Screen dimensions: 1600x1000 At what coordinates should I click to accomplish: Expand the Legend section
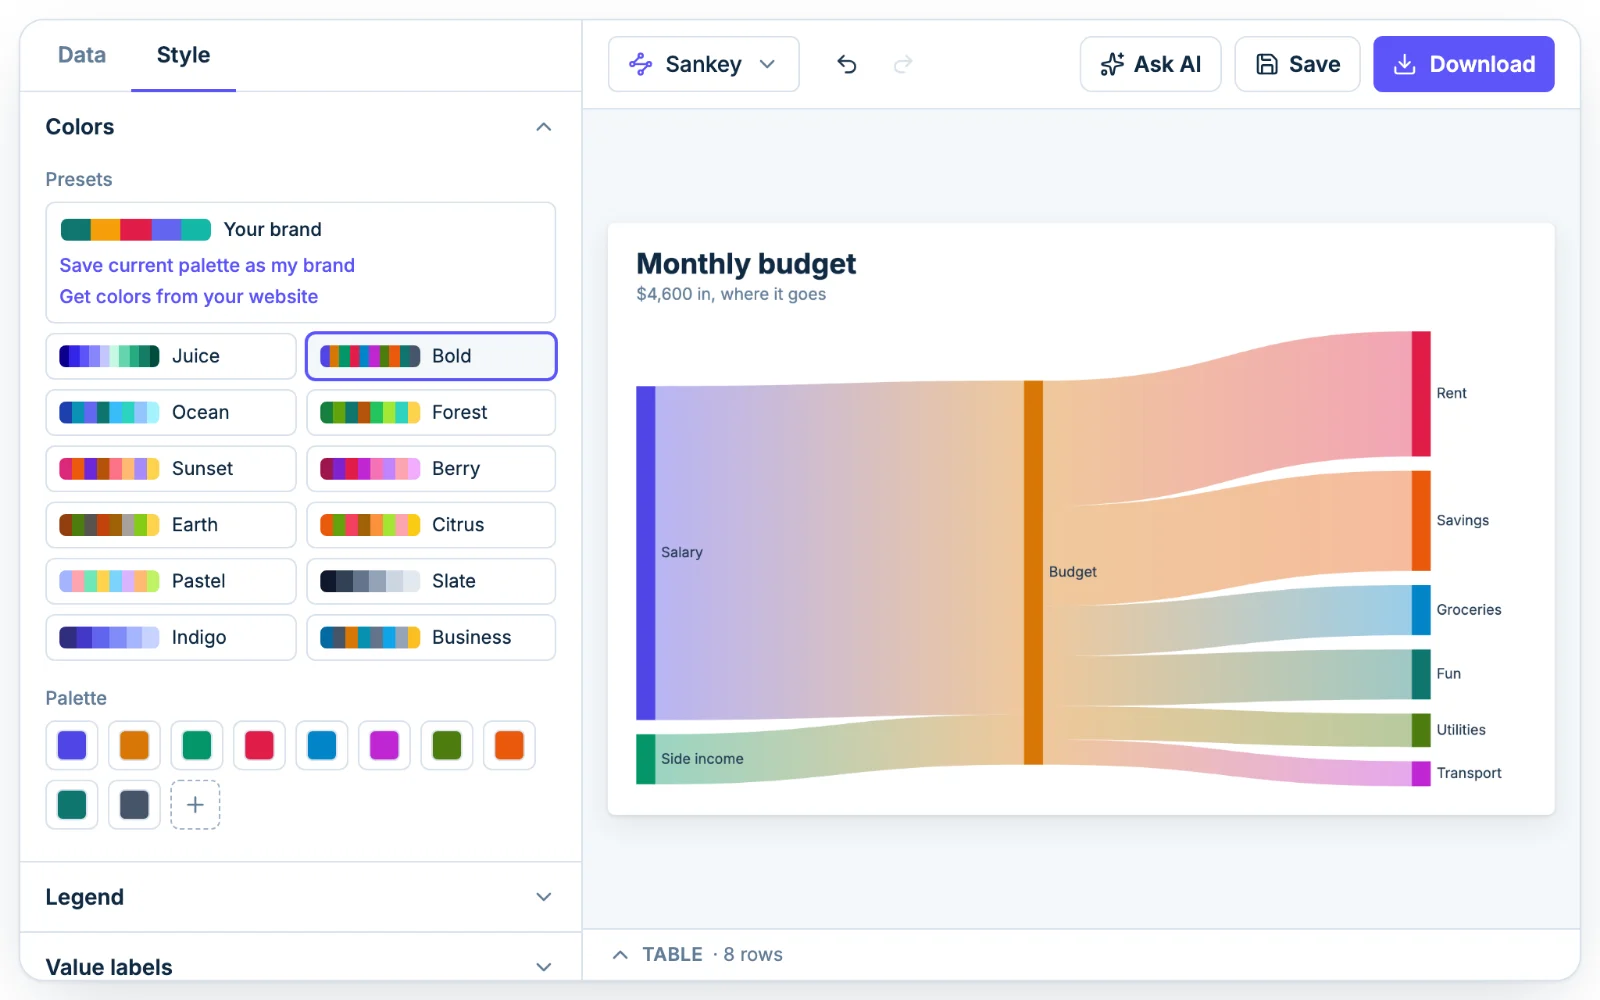(300, 897)
